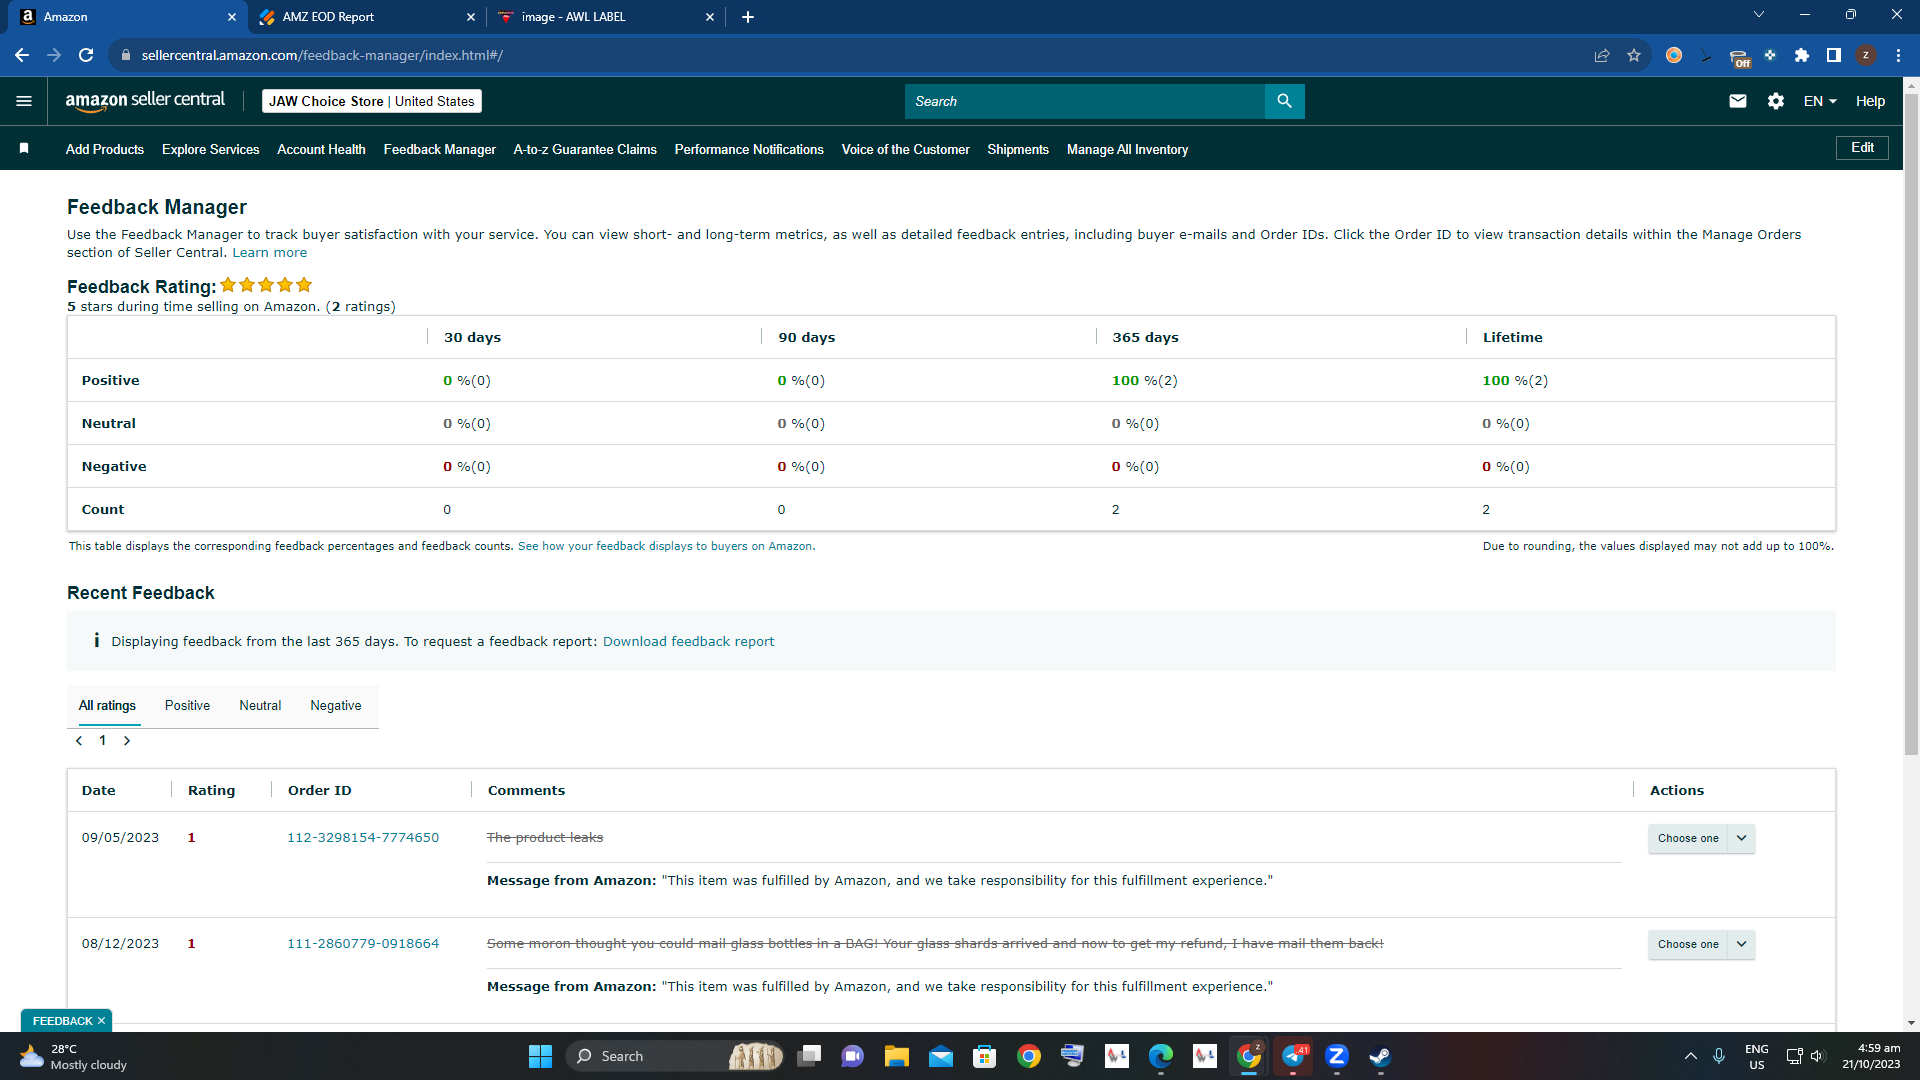Click the Seller Central search field

[x=1085, y=101]
